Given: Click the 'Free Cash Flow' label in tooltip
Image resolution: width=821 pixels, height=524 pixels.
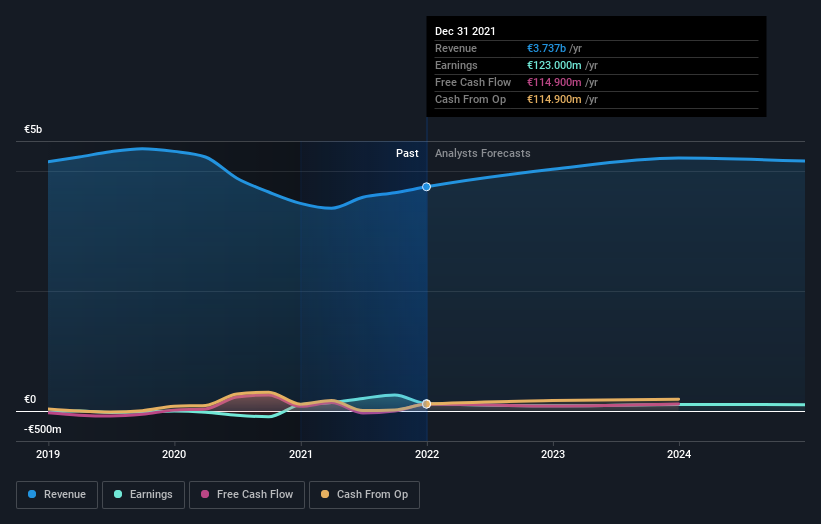Looking at the screenshot, I should [x=473, y=82].
